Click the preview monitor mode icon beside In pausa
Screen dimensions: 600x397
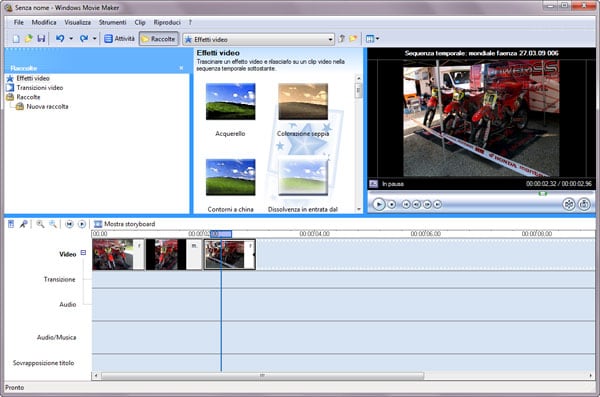click(x=373, y=184)
